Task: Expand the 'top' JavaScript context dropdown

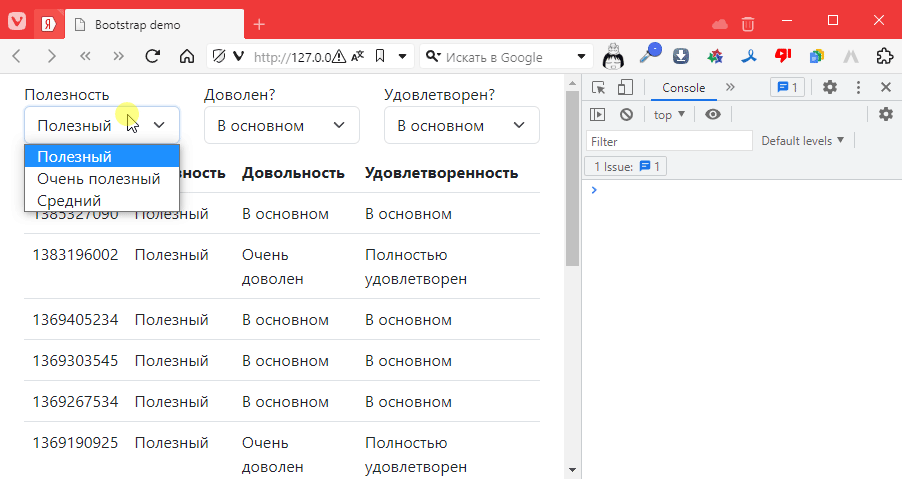Action: [x=669, y=115]
